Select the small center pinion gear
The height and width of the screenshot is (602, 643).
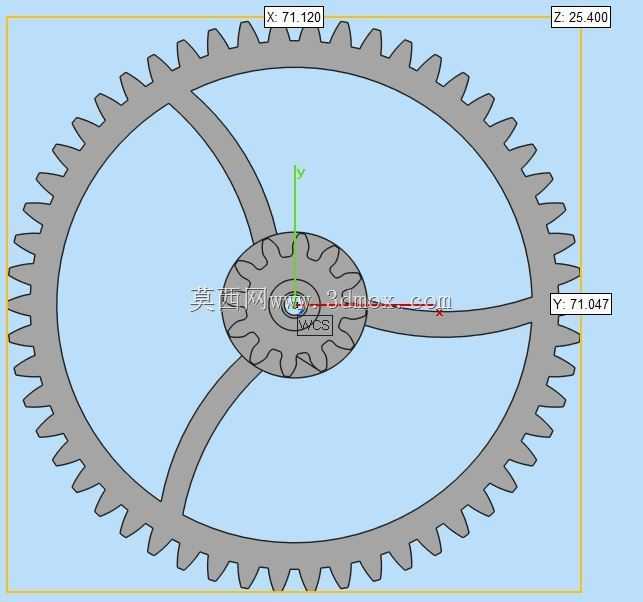294,305
